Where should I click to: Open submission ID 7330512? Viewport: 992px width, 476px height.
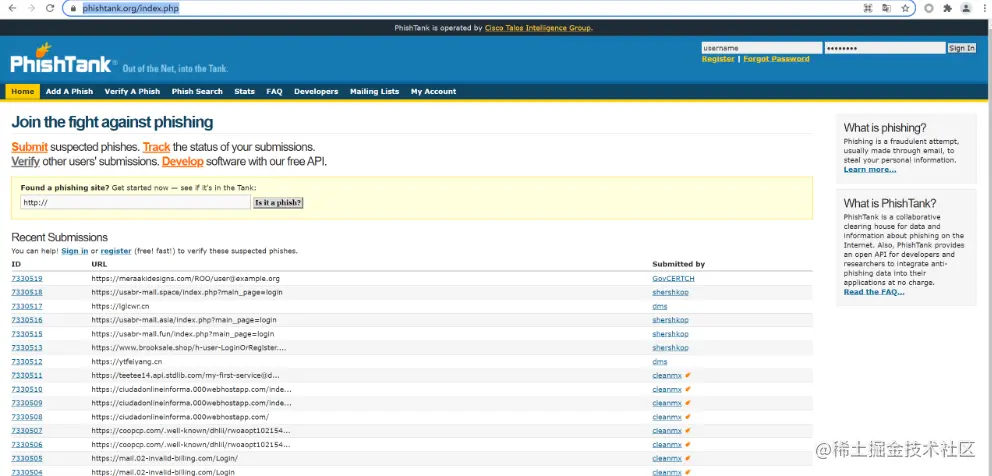pyautogui.click(x=27, y=362)
